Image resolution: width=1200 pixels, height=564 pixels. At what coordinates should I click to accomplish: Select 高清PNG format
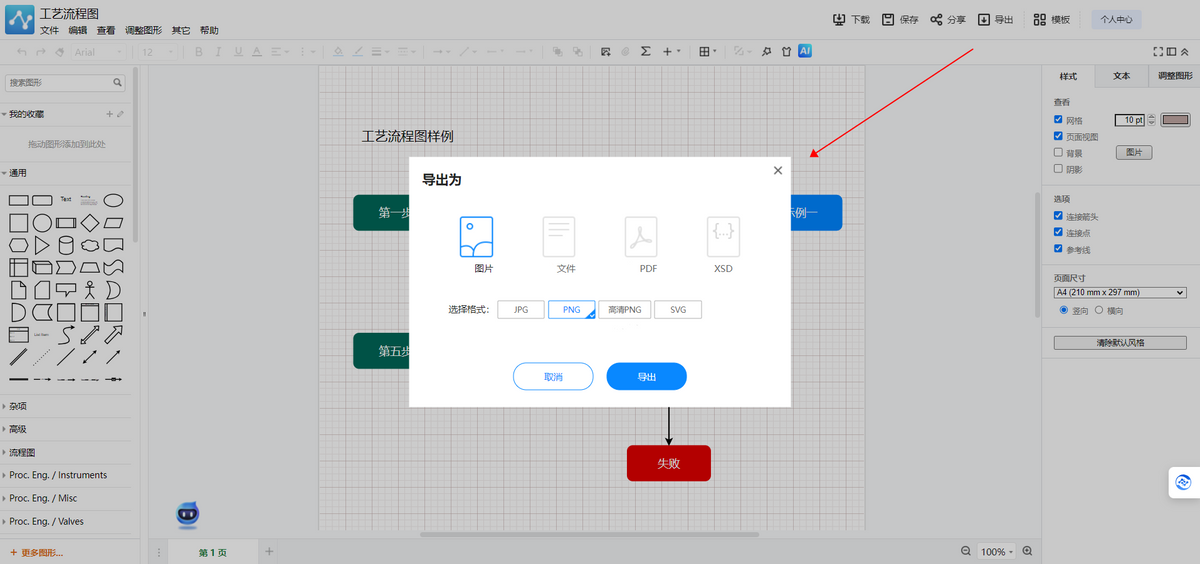coord(625,310)
